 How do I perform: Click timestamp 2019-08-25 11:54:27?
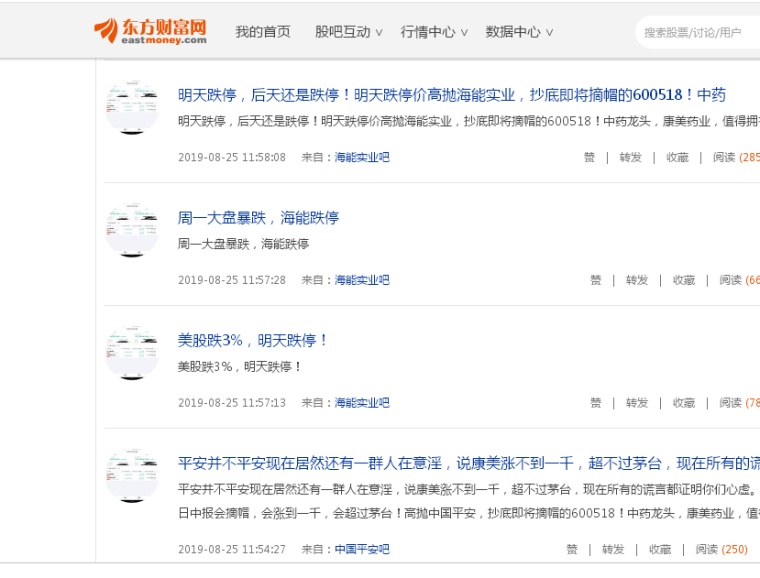point(232,549)
